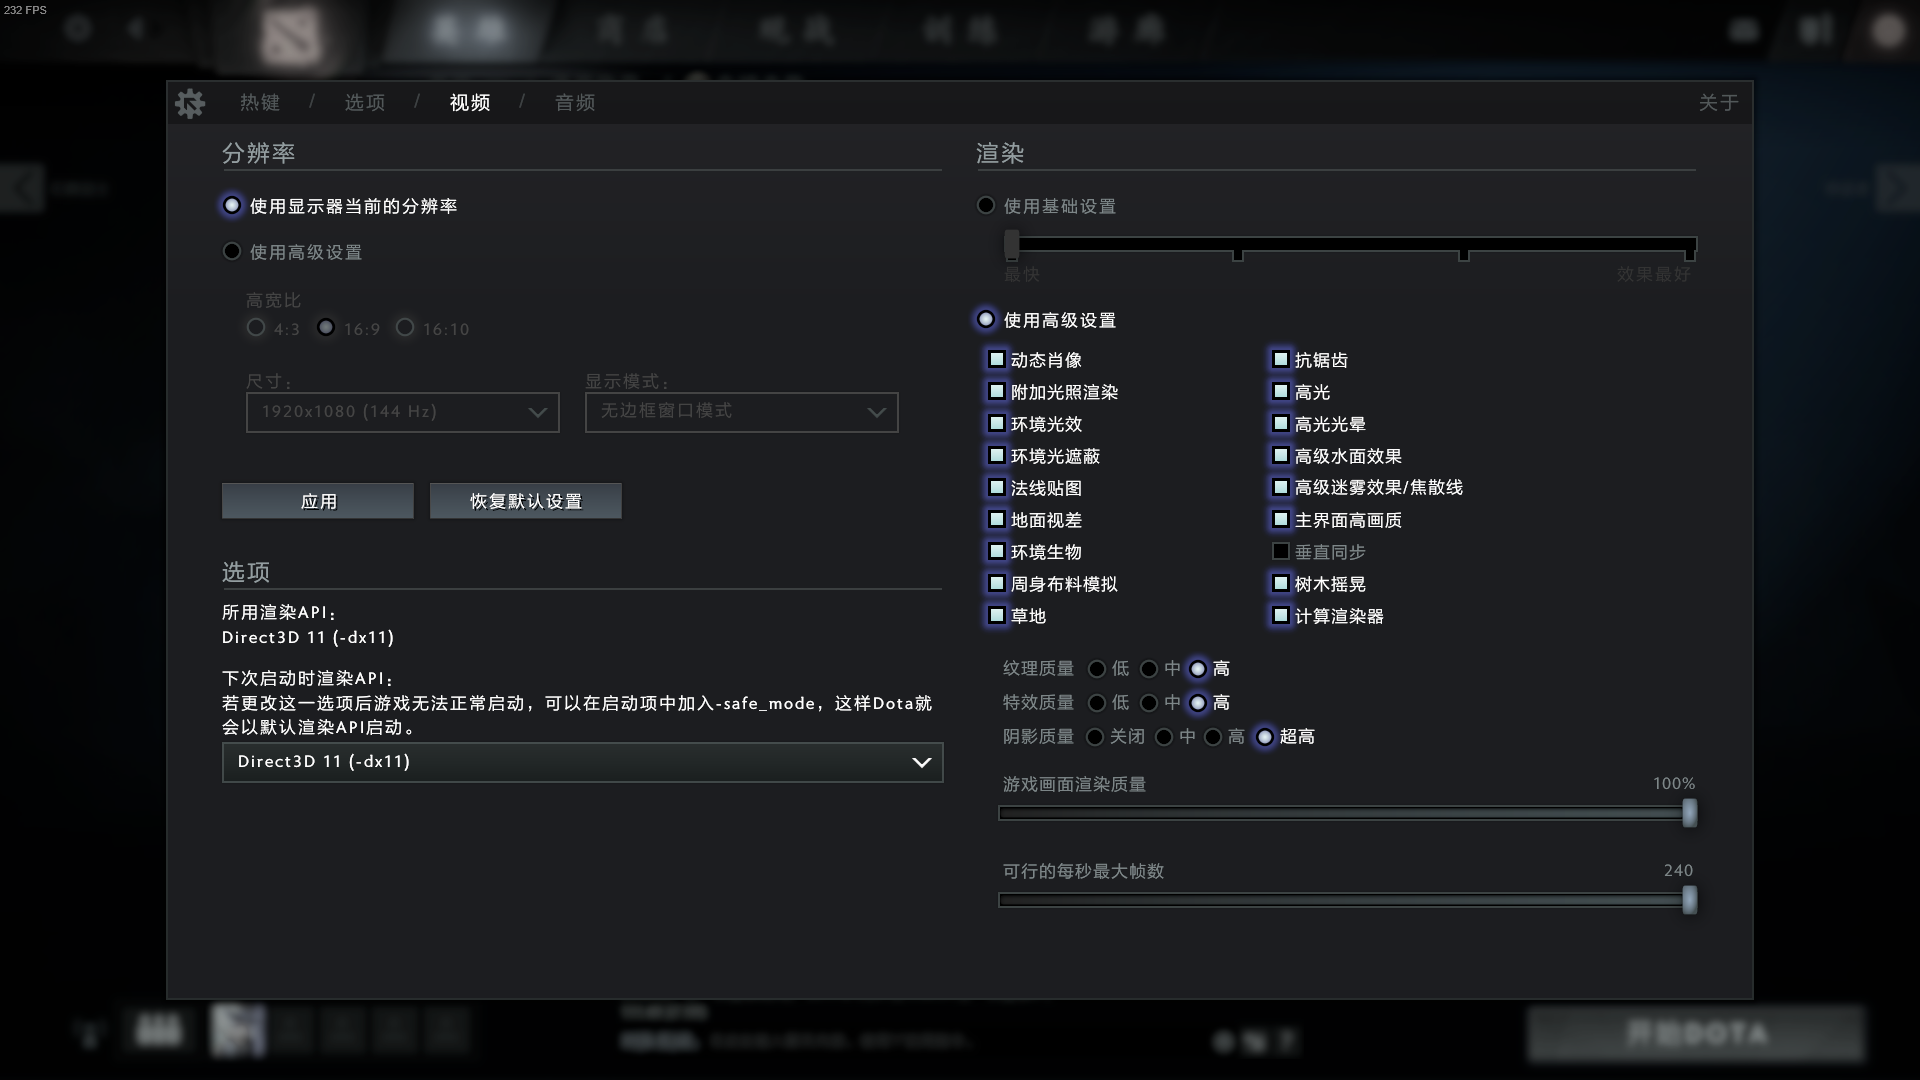Set 阴影质量 to 关闭
The height and width of the screenshot is (1080, 1920).
pyautogui.click(x=1095, y=737)
